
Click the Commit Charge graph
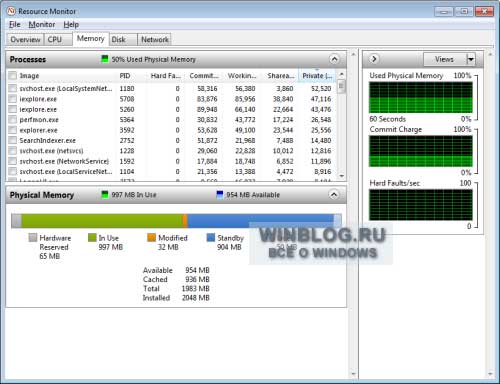421,151
